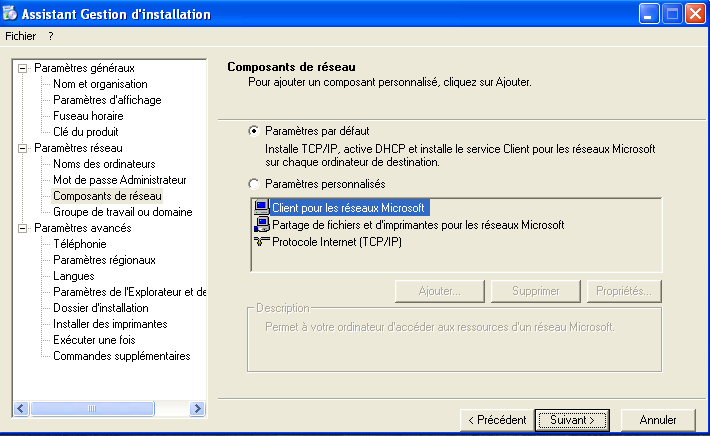Go to the next step with Suivant
Image resolution: width=710 pixels, height=436 pixels.
click(x=572, y=420)
